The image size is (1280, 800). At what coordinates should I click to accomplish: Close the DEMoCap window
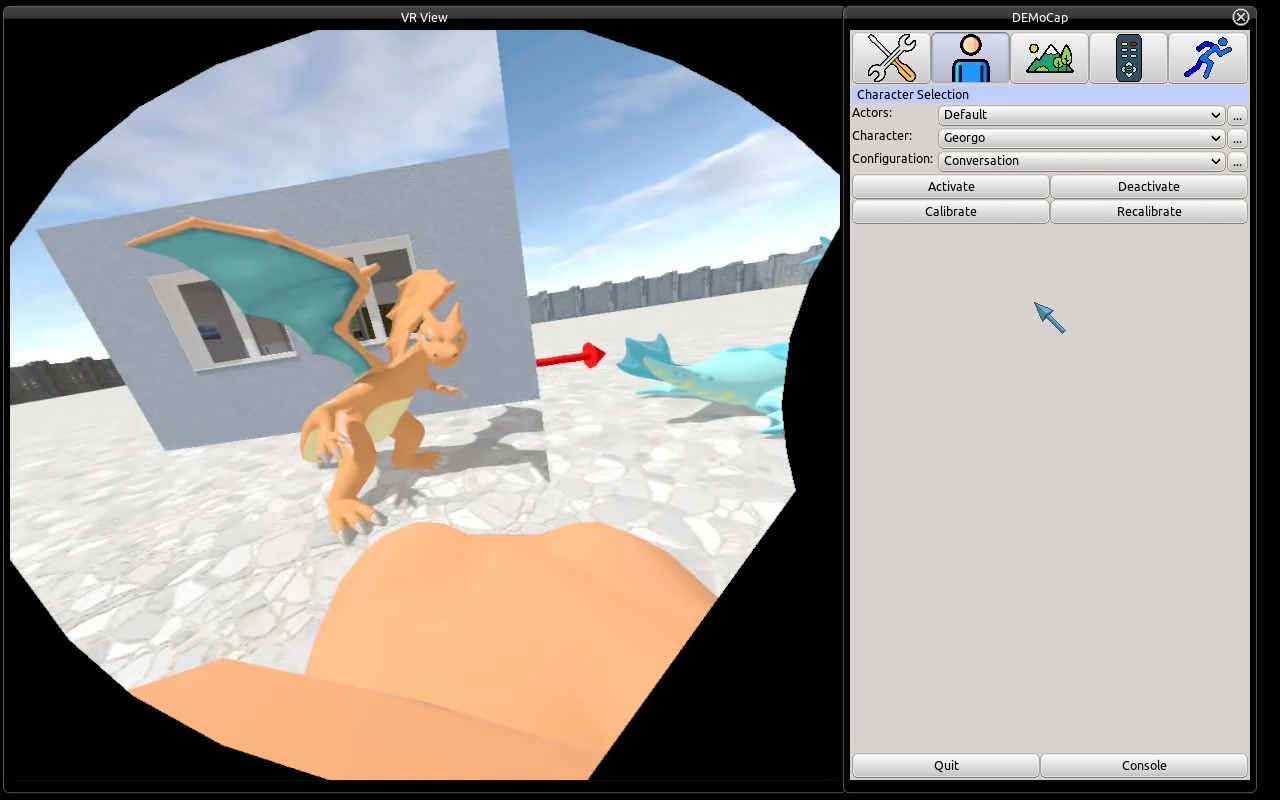point(1241,17)
